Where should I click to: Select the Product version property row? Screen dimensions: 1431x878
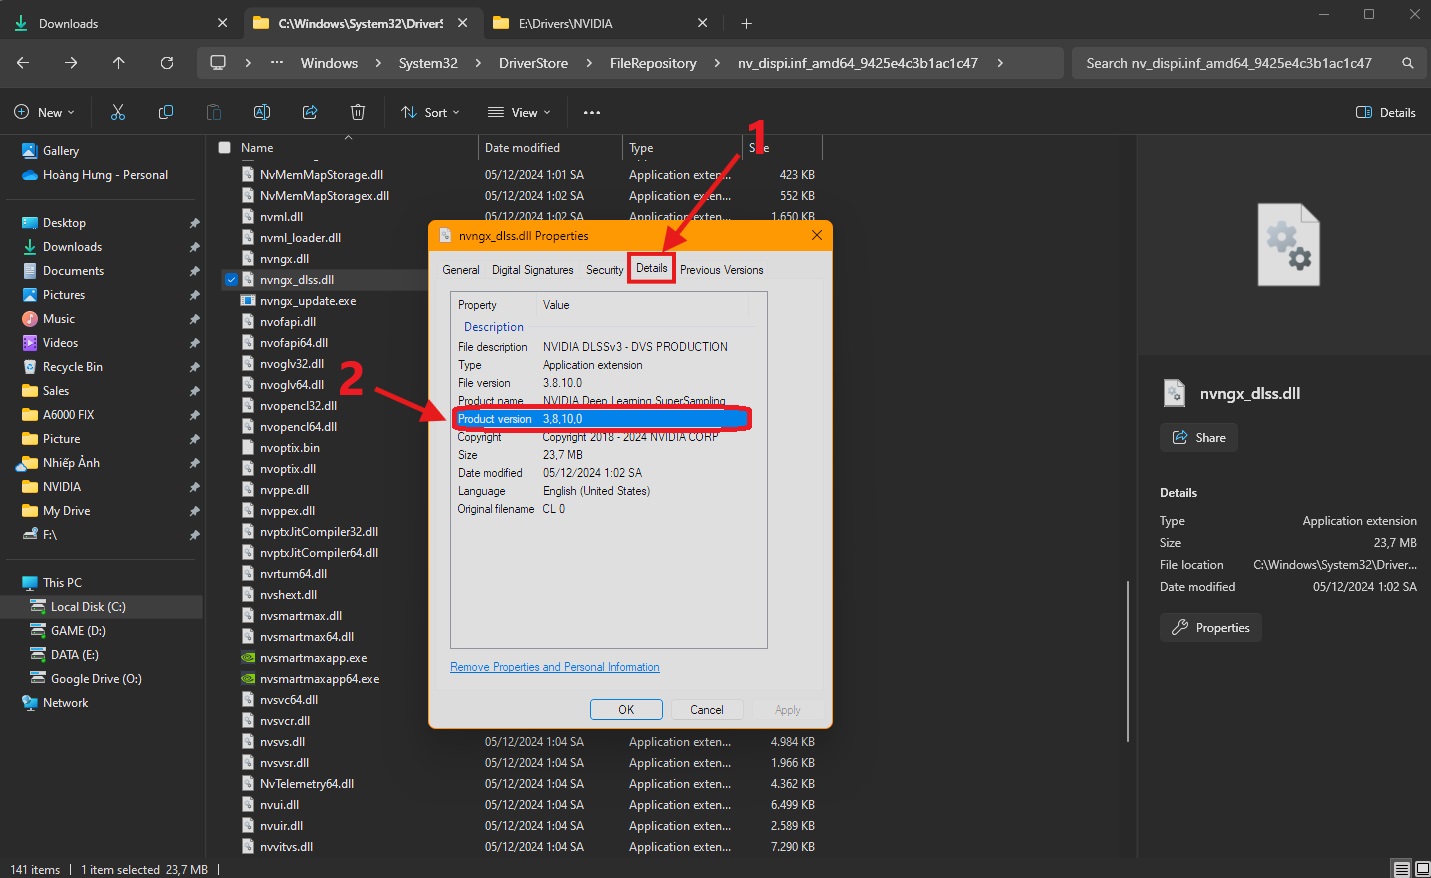(x=600, y=419)
